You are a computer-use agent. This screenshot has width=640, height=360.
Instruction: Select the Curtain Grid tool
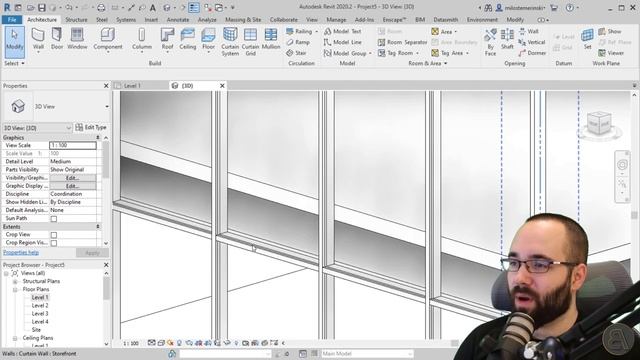tap(251, 42)
